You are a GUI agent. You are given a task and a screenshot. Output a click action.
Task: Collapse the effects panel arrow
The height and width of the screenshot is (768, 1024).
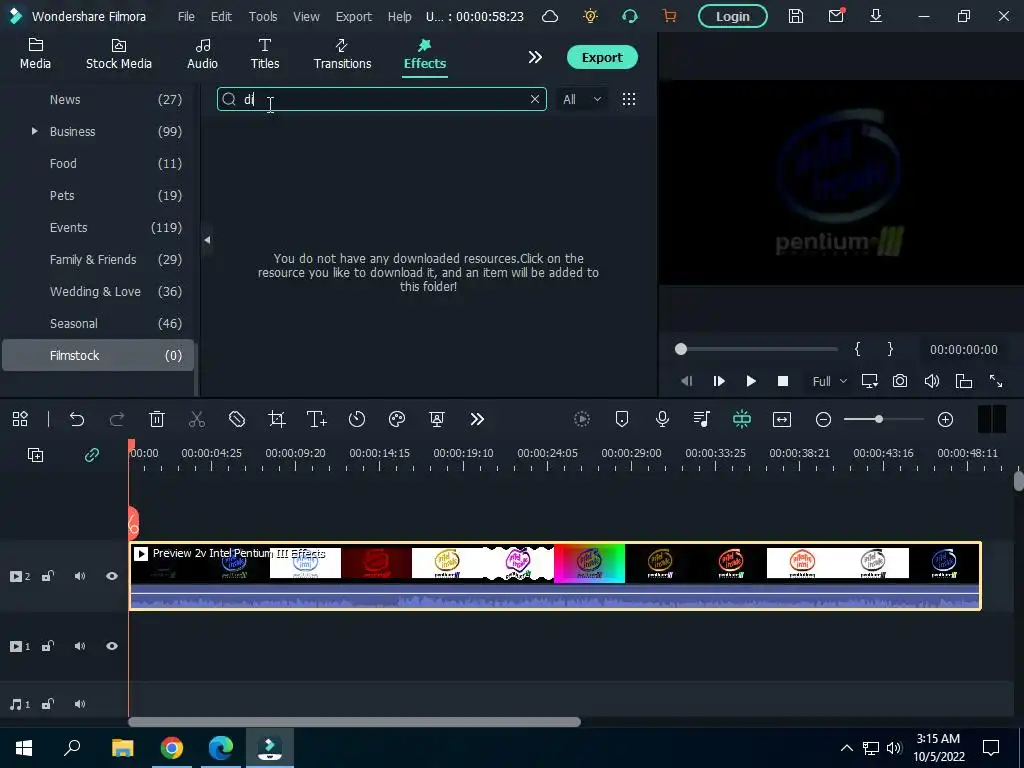click(x=207, y=240)
